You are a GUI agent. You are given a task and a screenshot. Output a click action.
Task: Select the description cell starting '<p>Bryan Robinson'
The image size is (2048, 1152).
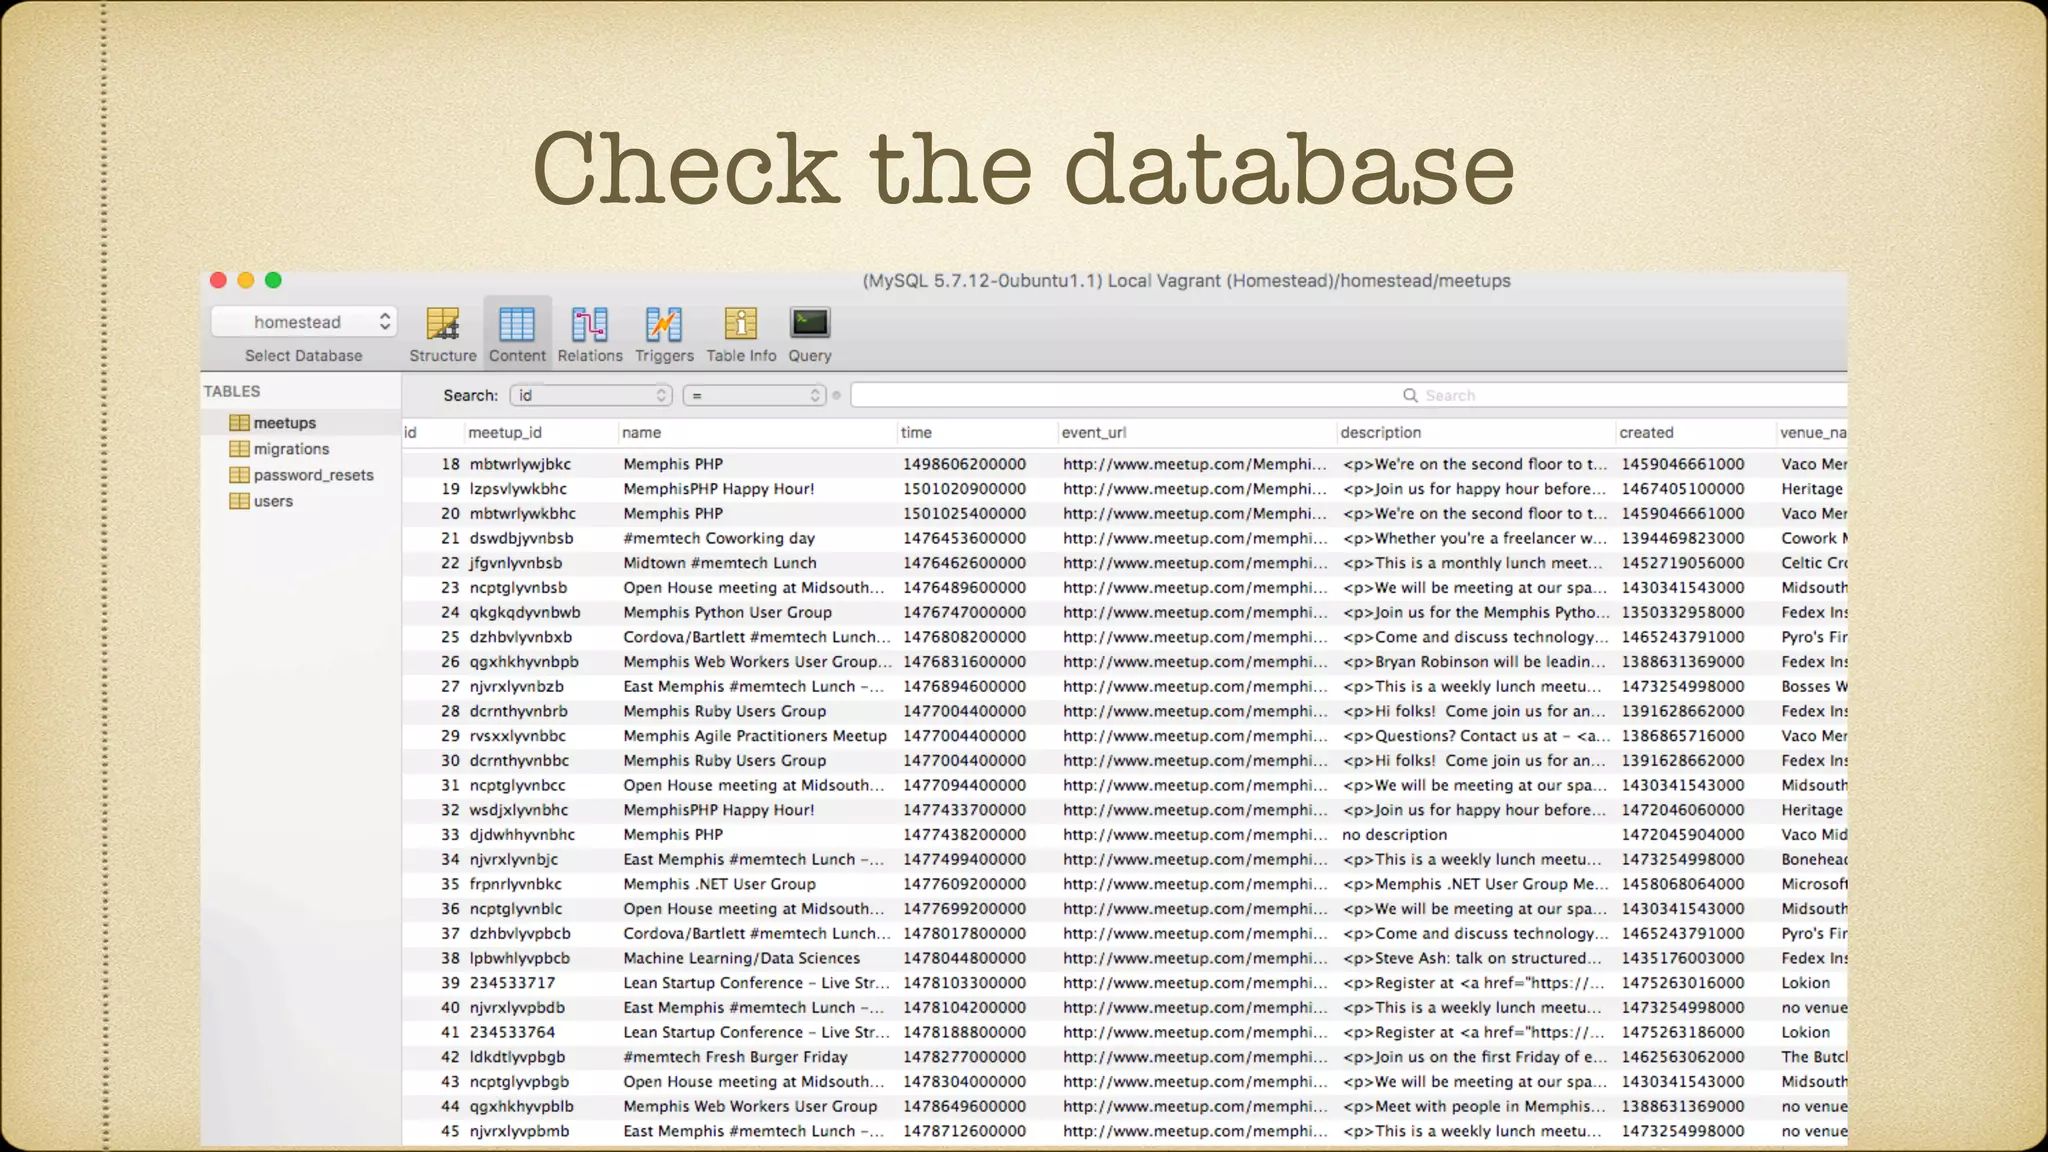(1474, 662)
